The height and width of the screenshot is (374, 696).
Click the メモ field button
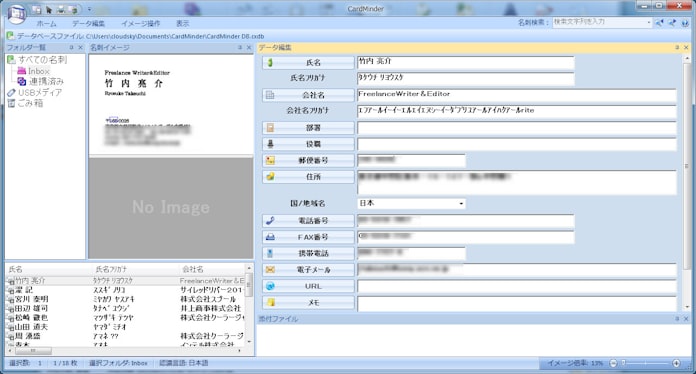tap(308, 303)
